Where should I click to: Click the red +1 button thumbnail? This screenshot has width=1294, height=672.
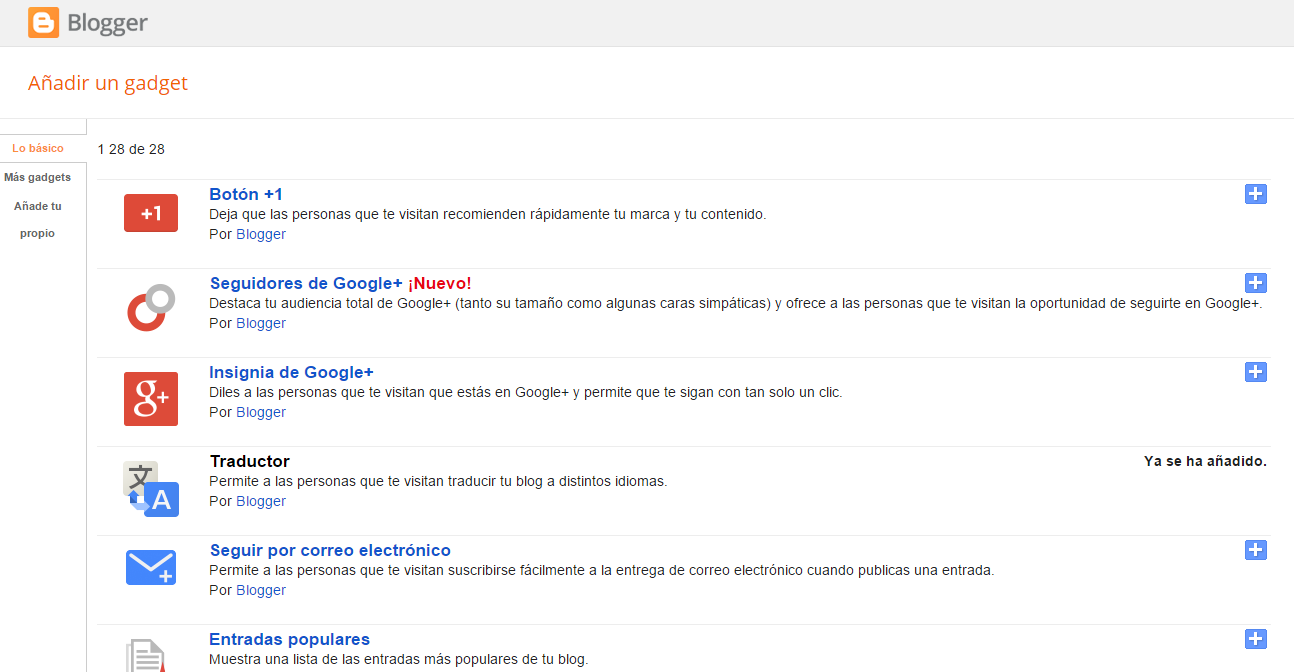(151, 213)
